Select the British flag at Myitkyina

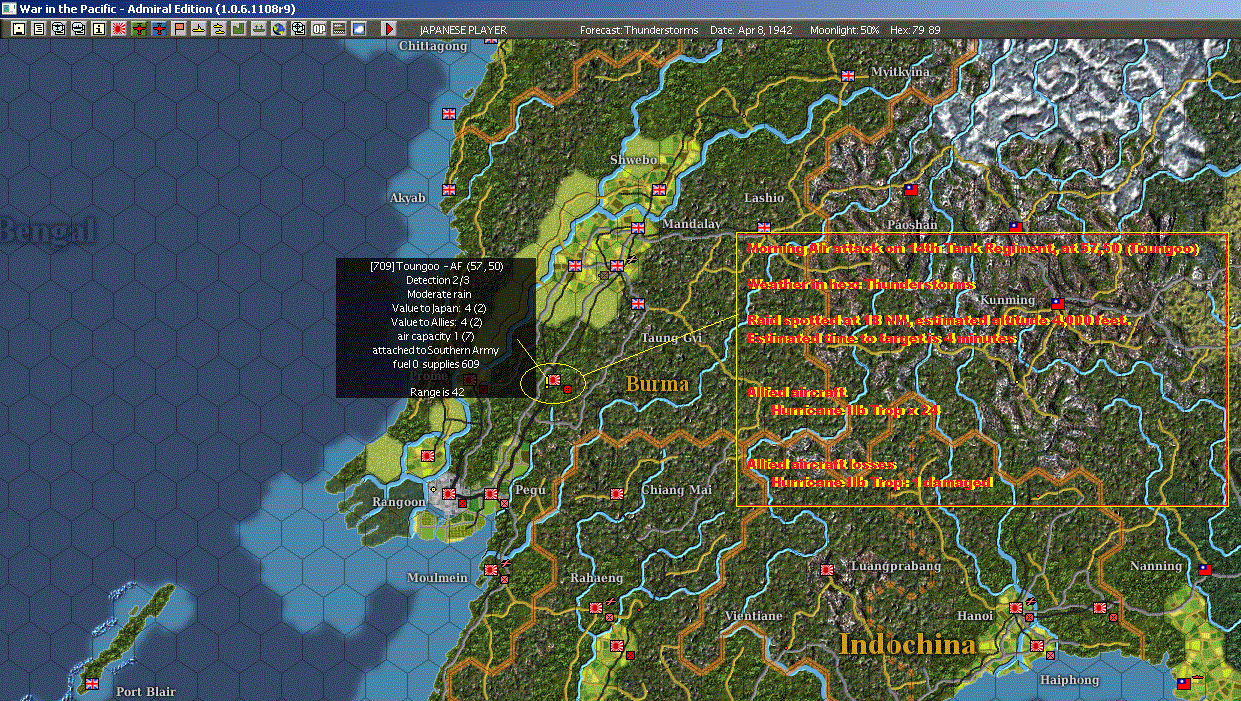(x=848, y=75)
